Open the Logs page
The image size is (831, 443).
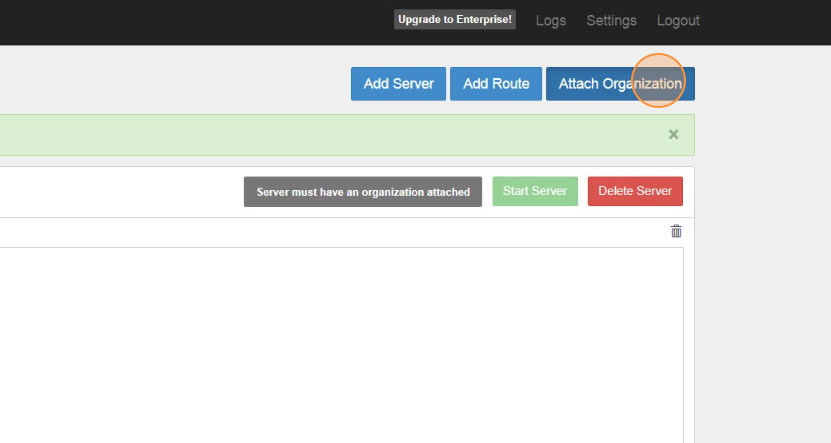click(x=551, y=21)
